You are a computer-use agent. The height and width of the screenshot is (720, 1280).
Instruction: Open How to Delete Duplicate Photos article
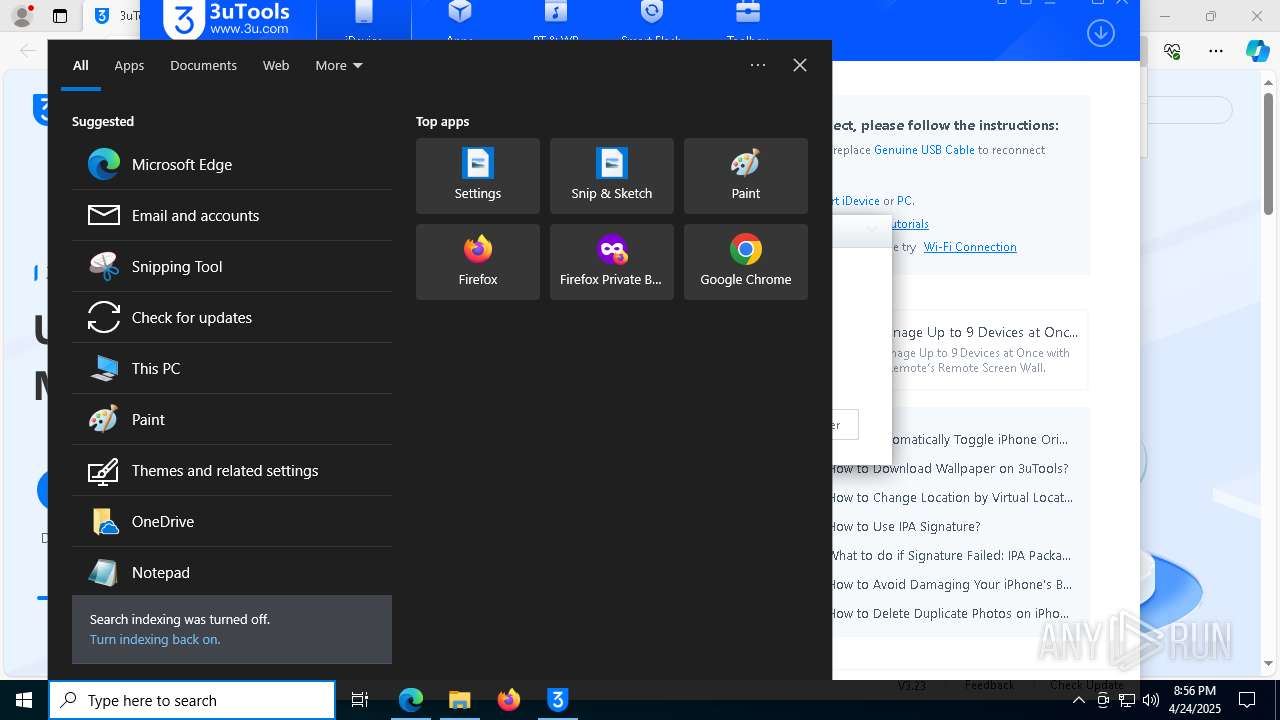pyautogui.click(x=950, y=613)
